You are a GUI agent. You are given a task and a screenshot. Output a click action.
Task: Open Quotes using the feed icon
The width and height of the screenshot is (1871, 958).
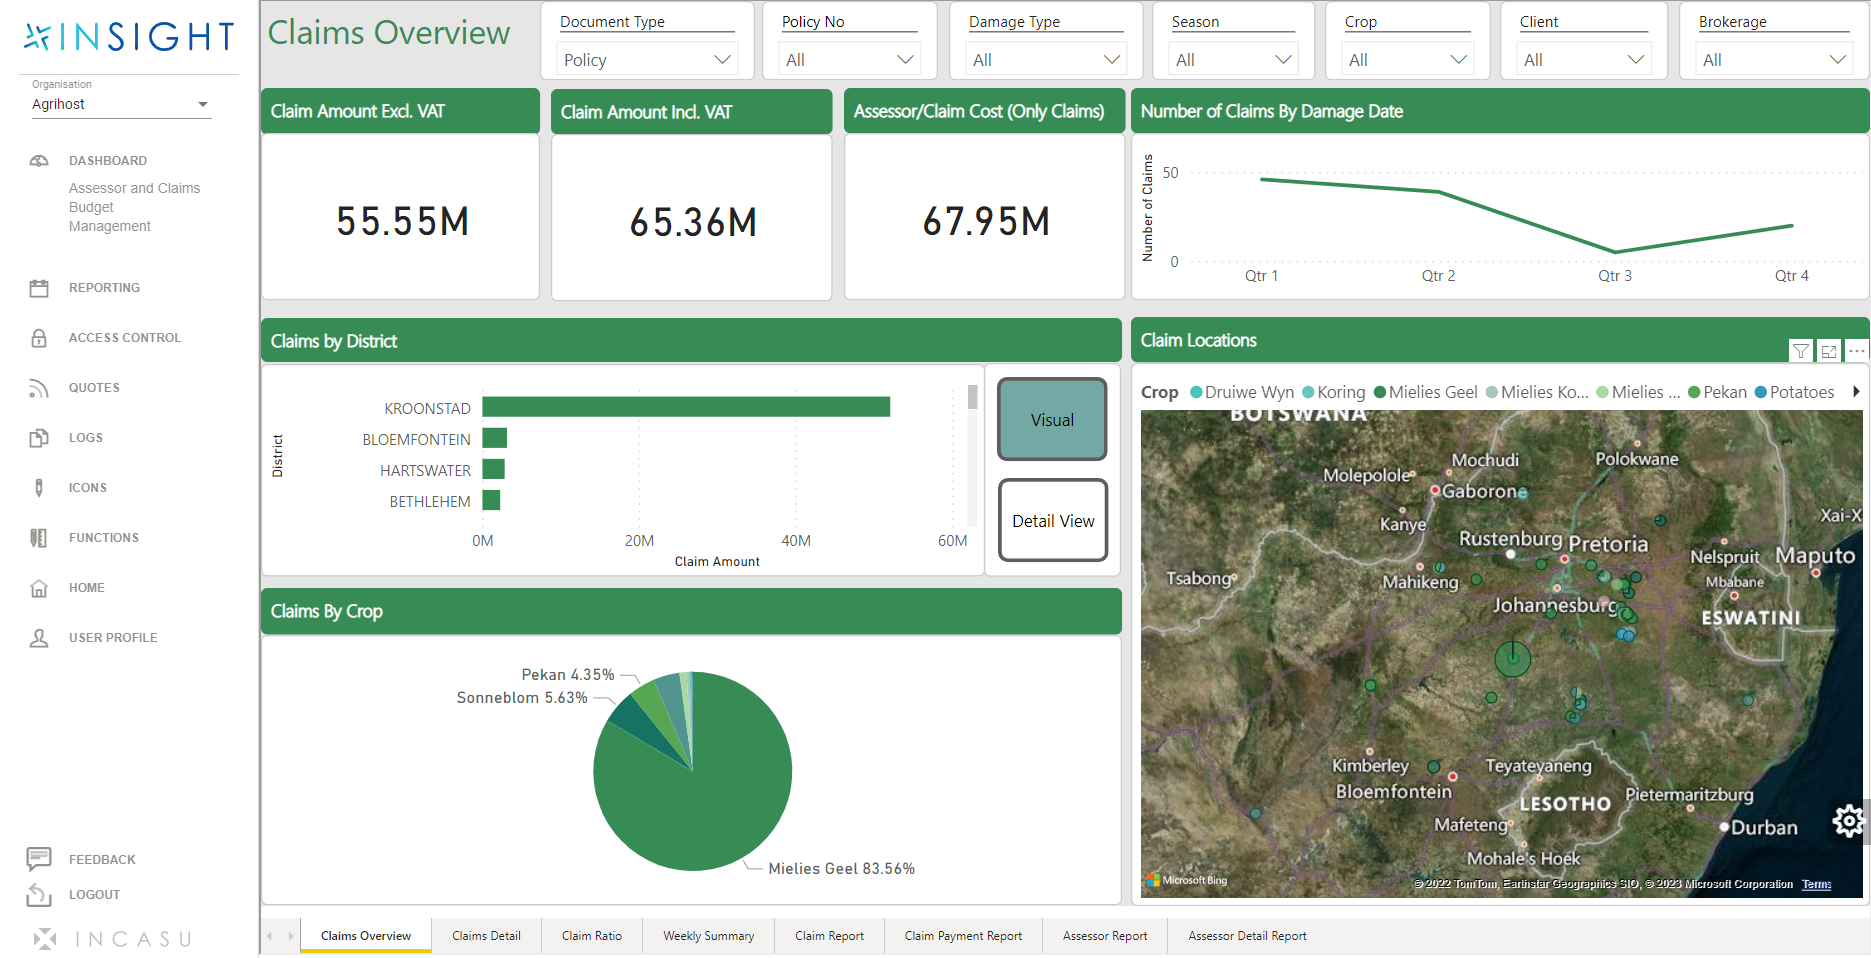(39, 388)
